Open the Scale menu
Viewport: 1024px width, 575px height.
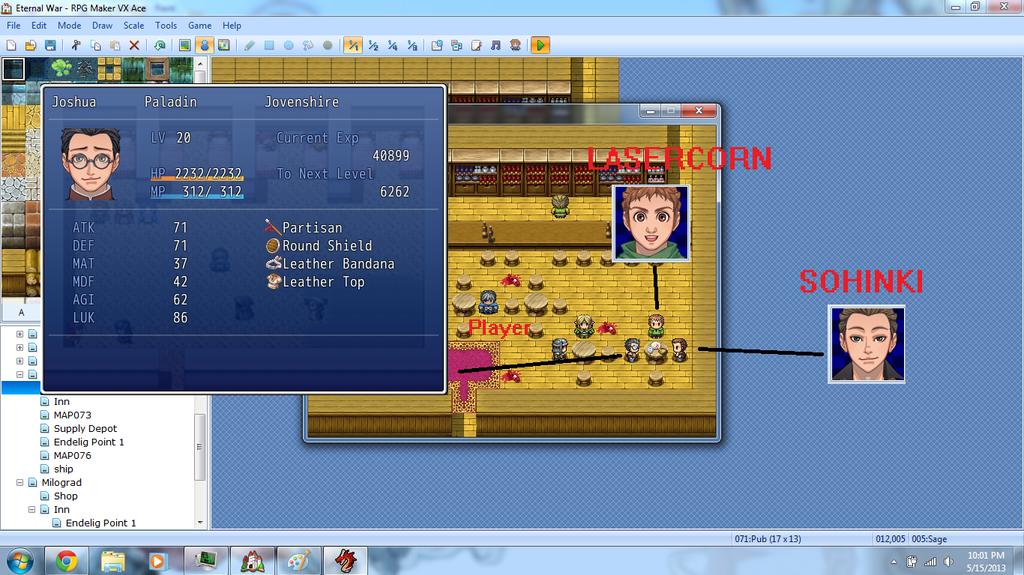(134, 25)
